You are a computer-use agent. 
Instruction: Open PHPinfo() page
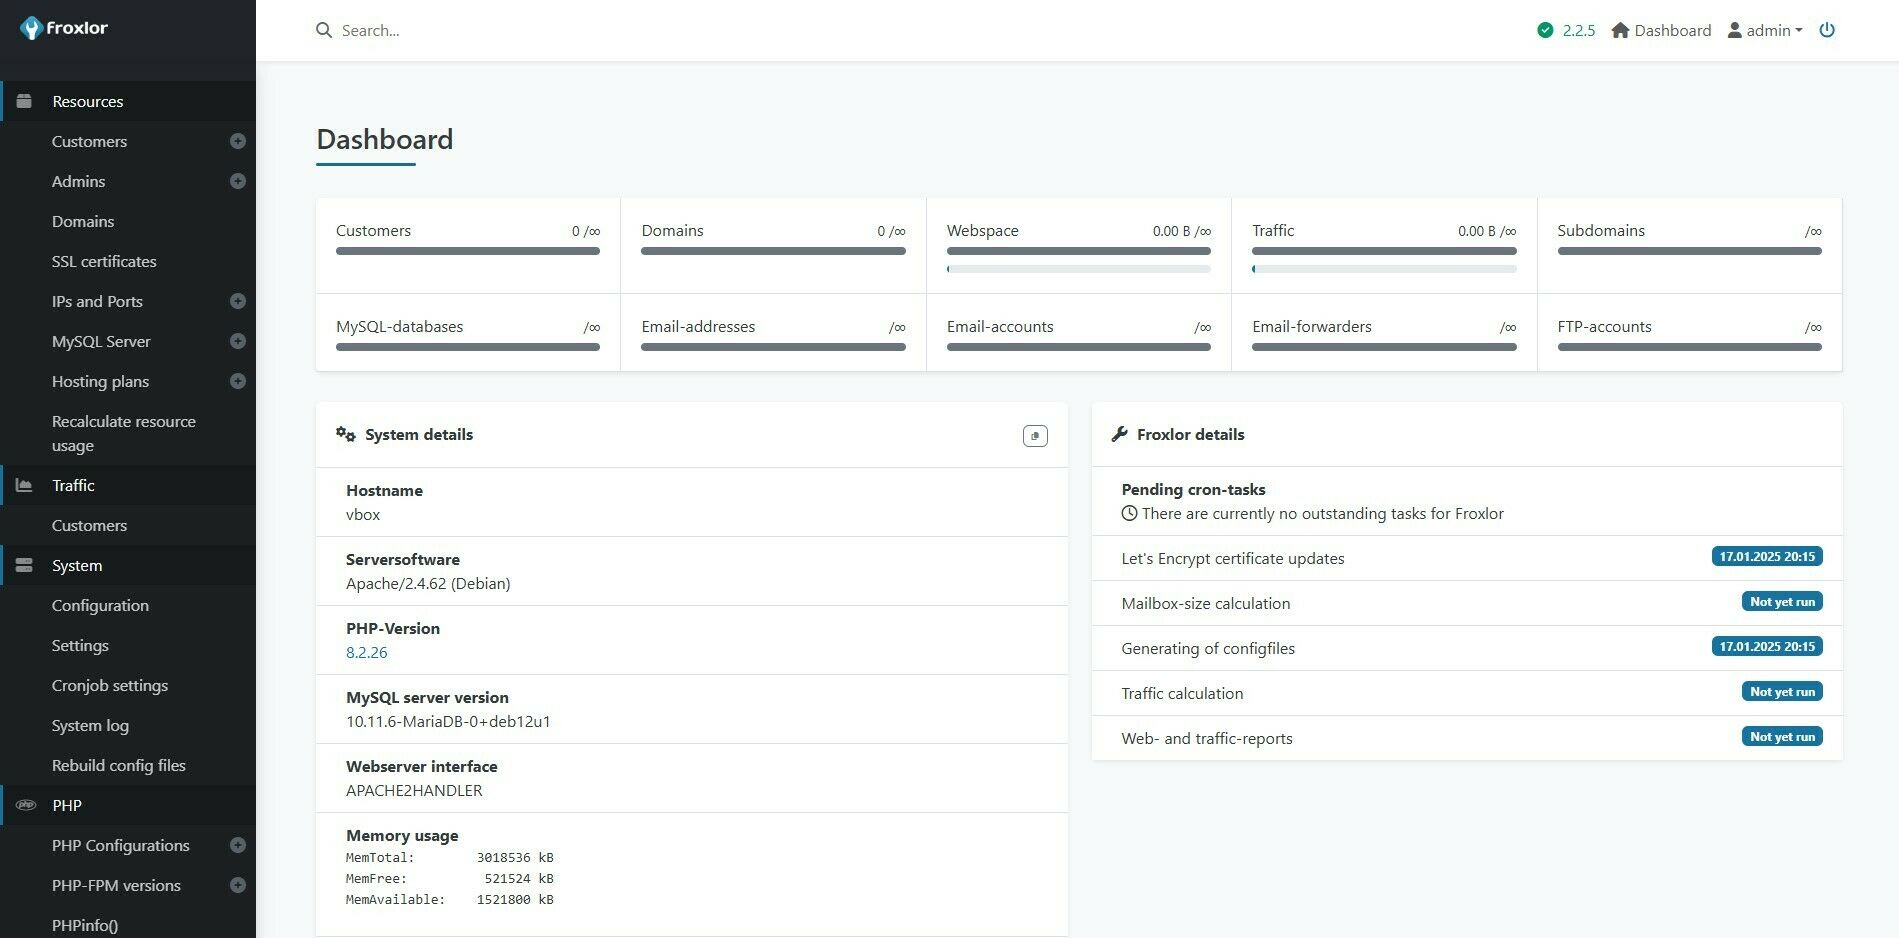click(x=85, y=925)
